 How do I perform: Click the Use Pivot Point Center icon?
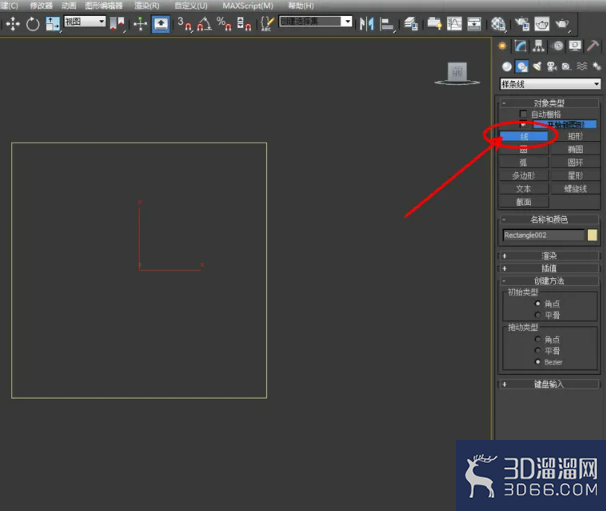(117, 24)
